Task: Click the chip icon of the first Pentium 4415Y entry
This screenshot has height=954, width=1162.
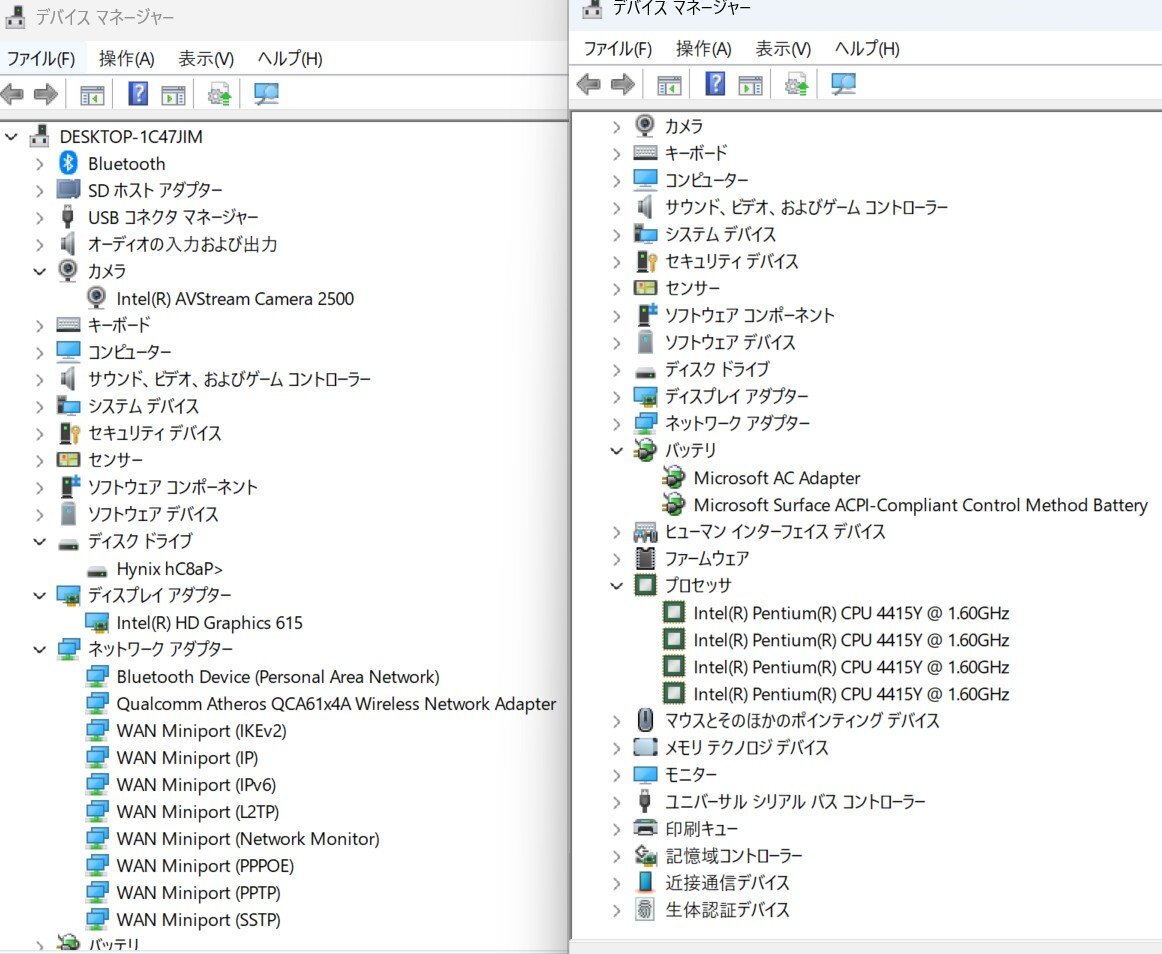Action: [674, 612]
